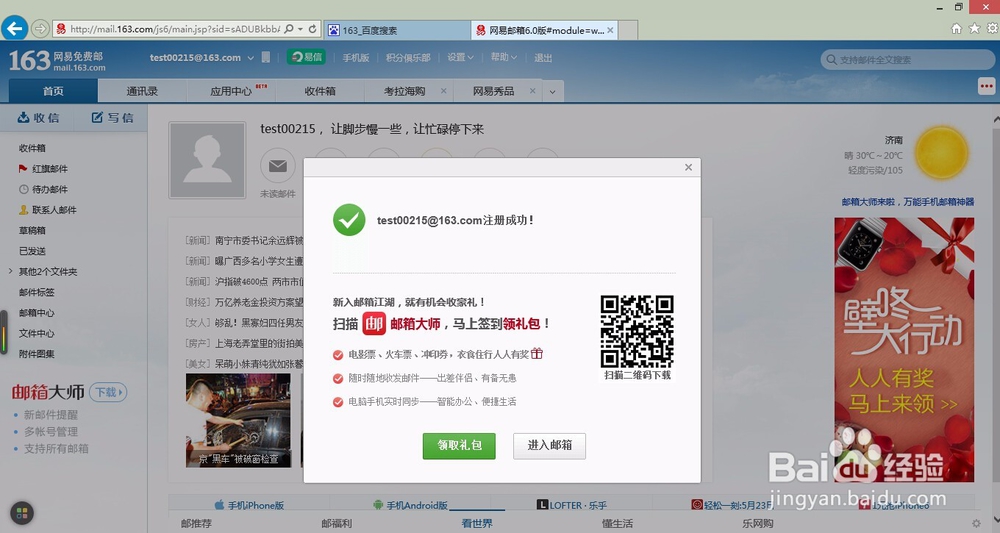Screen dimensions: 1000x533
Task: Open the 收件箱 tab
Action: pyautogui.click(x=320, y=91)
